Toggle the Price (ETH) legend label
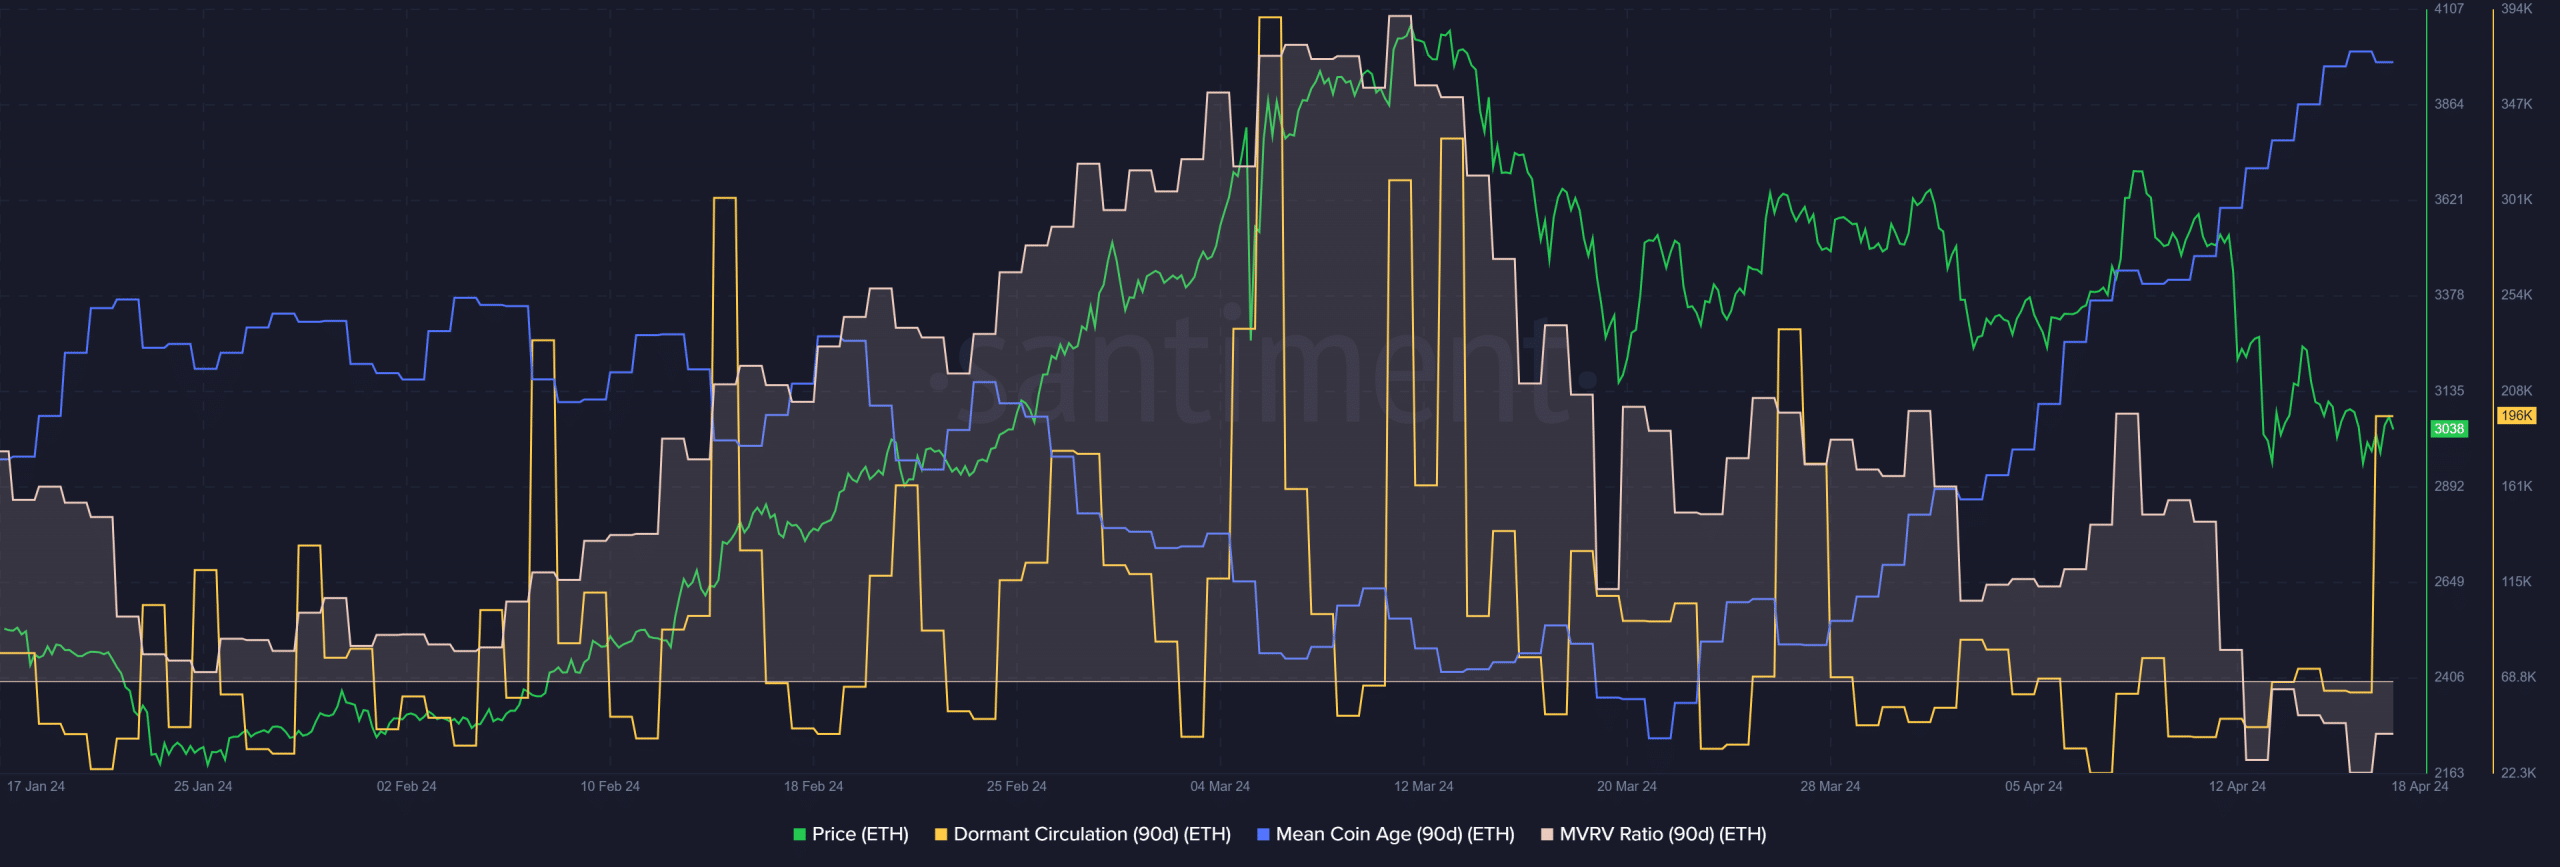This screenshot has height=867, width=2560. tap(860, 834)
